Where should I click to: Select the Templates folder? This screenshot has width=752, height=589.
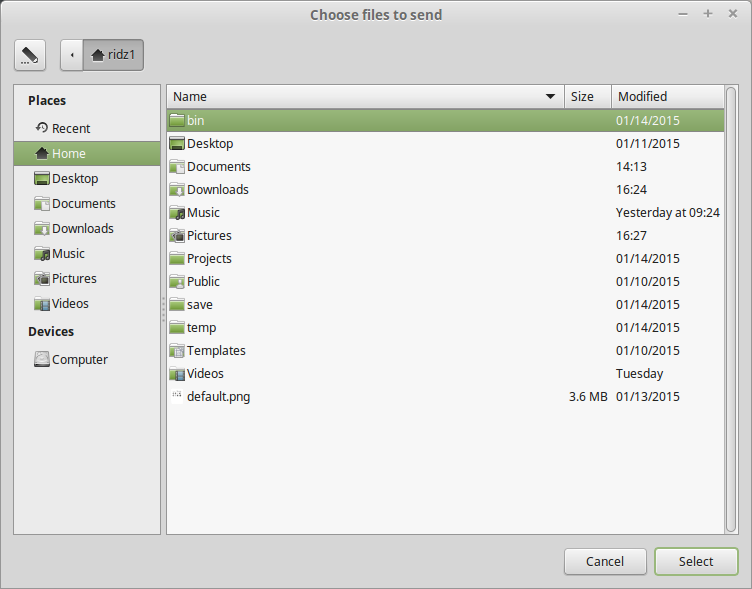(446, 351)
